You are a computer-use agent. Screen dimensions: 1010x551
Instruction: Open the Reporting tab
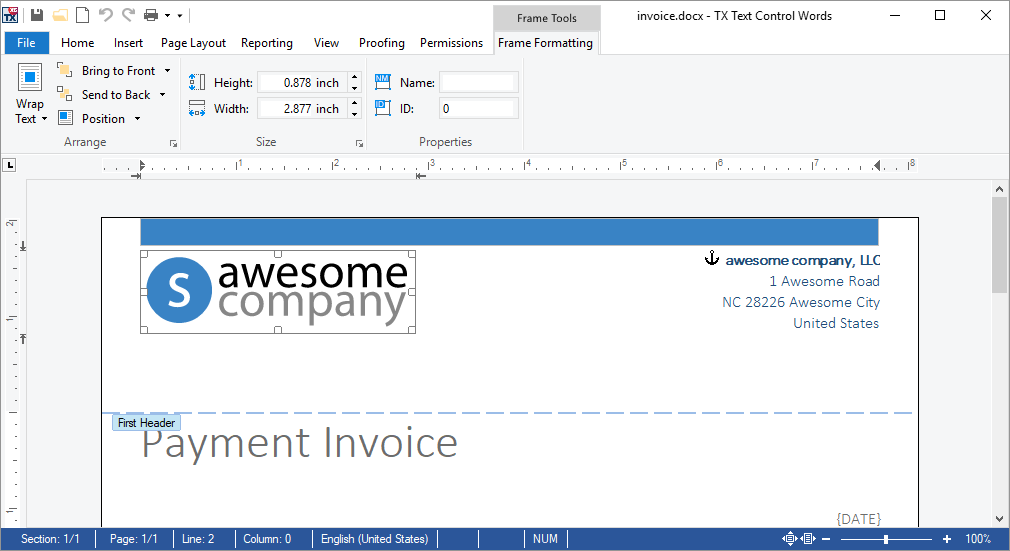click(267, 43)
